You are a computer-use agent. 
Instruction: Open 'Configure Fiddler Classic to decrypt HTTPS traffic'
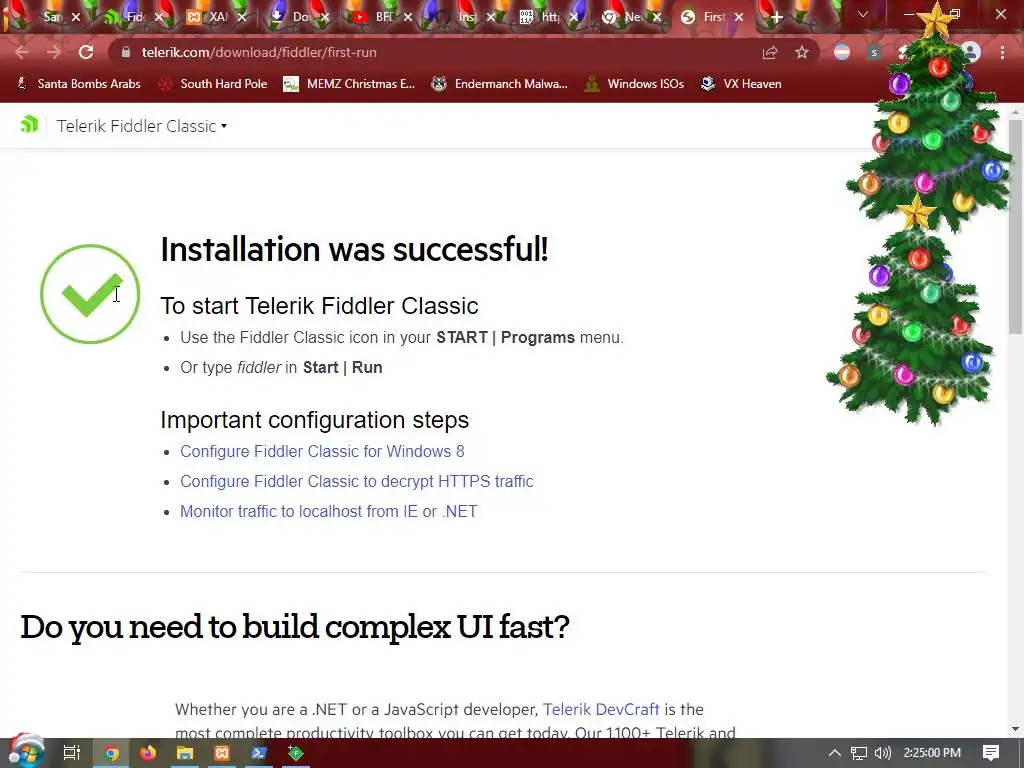357,481
